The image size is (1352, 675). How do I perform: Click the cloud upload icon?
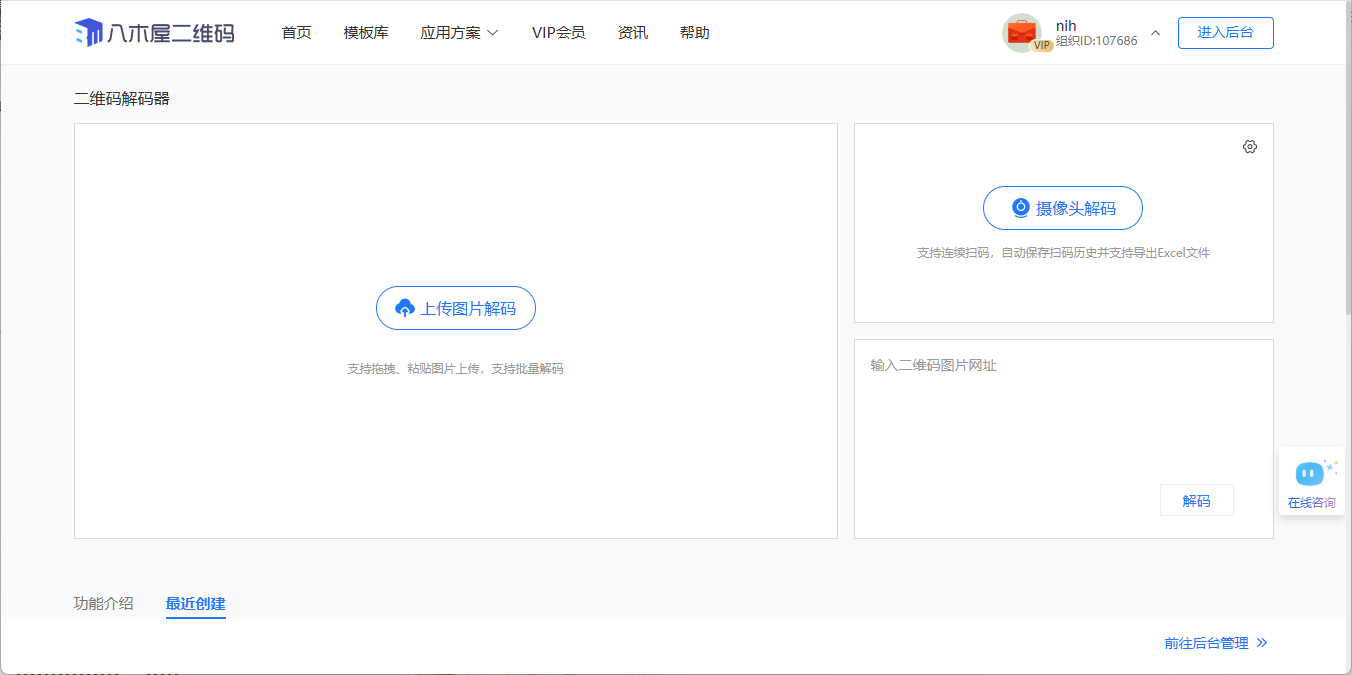(x=405, y=308)
